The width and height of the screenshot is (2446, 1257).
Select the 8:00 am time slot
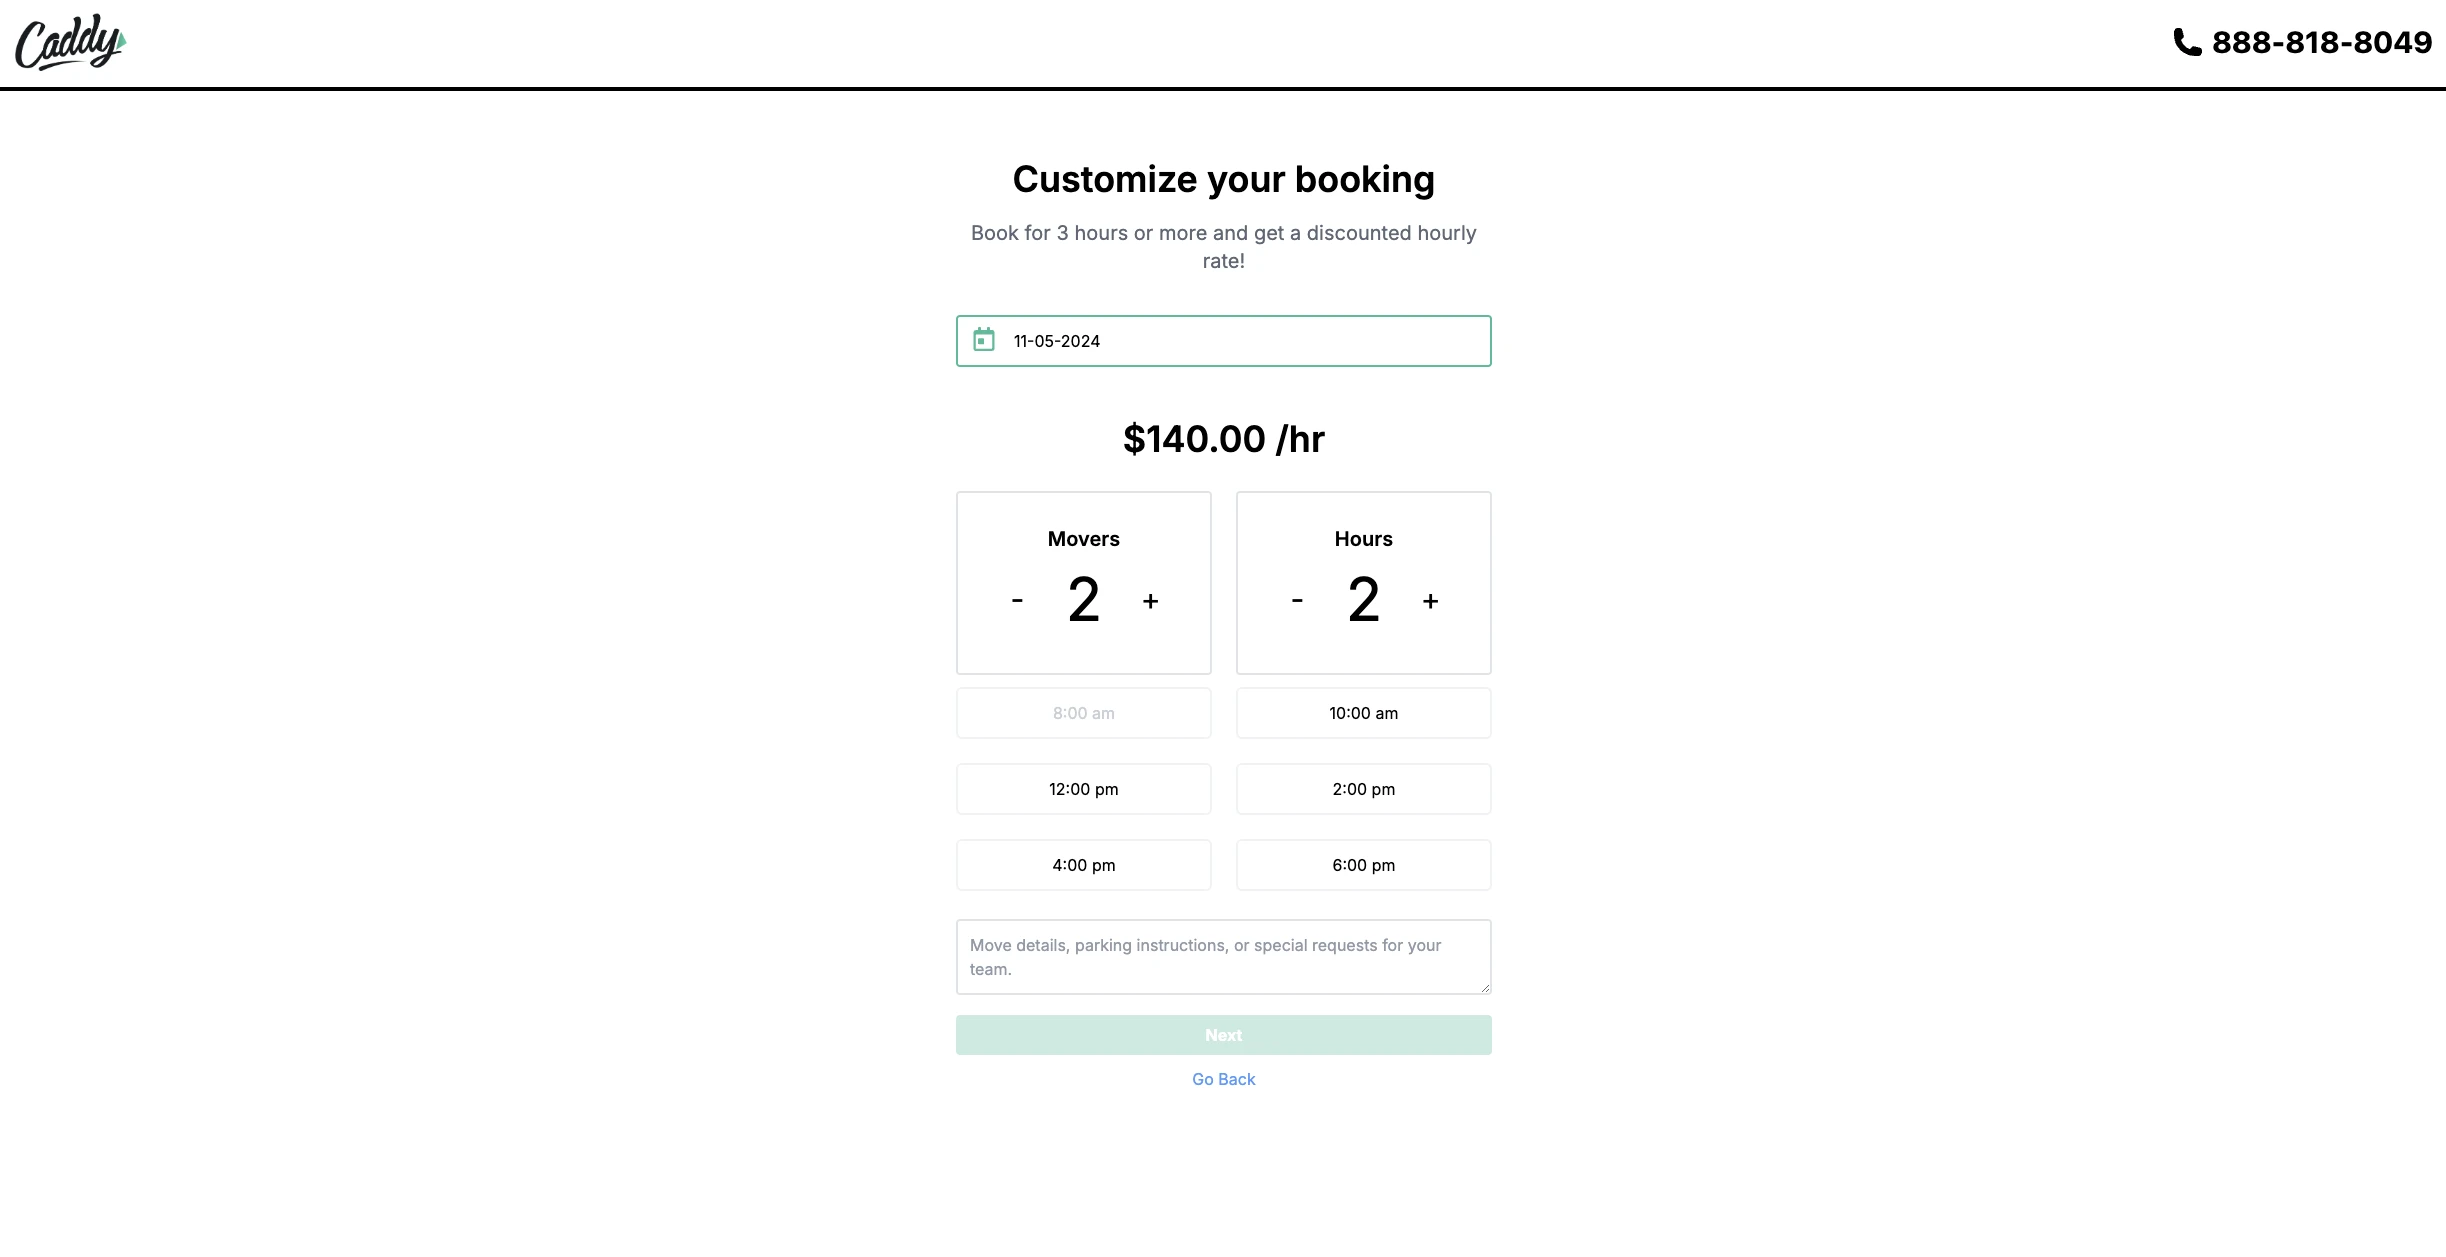point(1083,713)
